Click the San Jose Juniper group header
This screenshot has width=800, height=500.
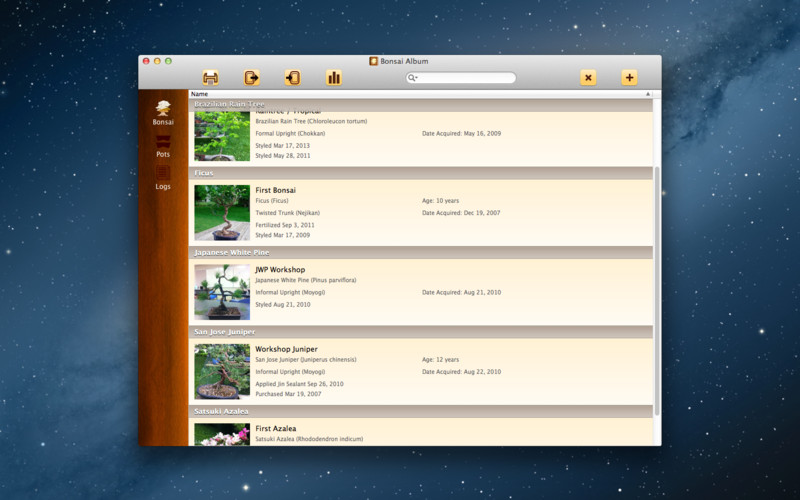(x=420, y=332)
